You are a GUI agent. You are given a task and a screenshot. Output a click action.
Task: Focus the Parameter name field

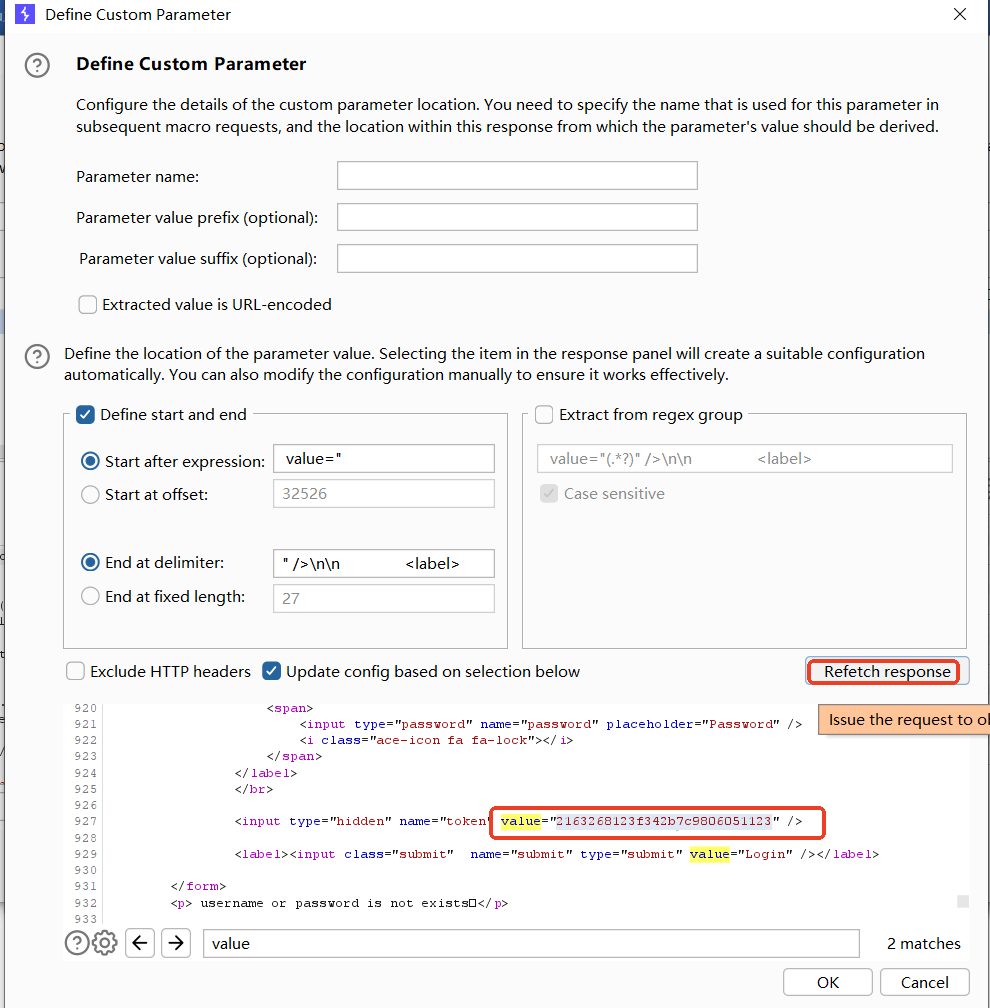[x=517, y=176]
